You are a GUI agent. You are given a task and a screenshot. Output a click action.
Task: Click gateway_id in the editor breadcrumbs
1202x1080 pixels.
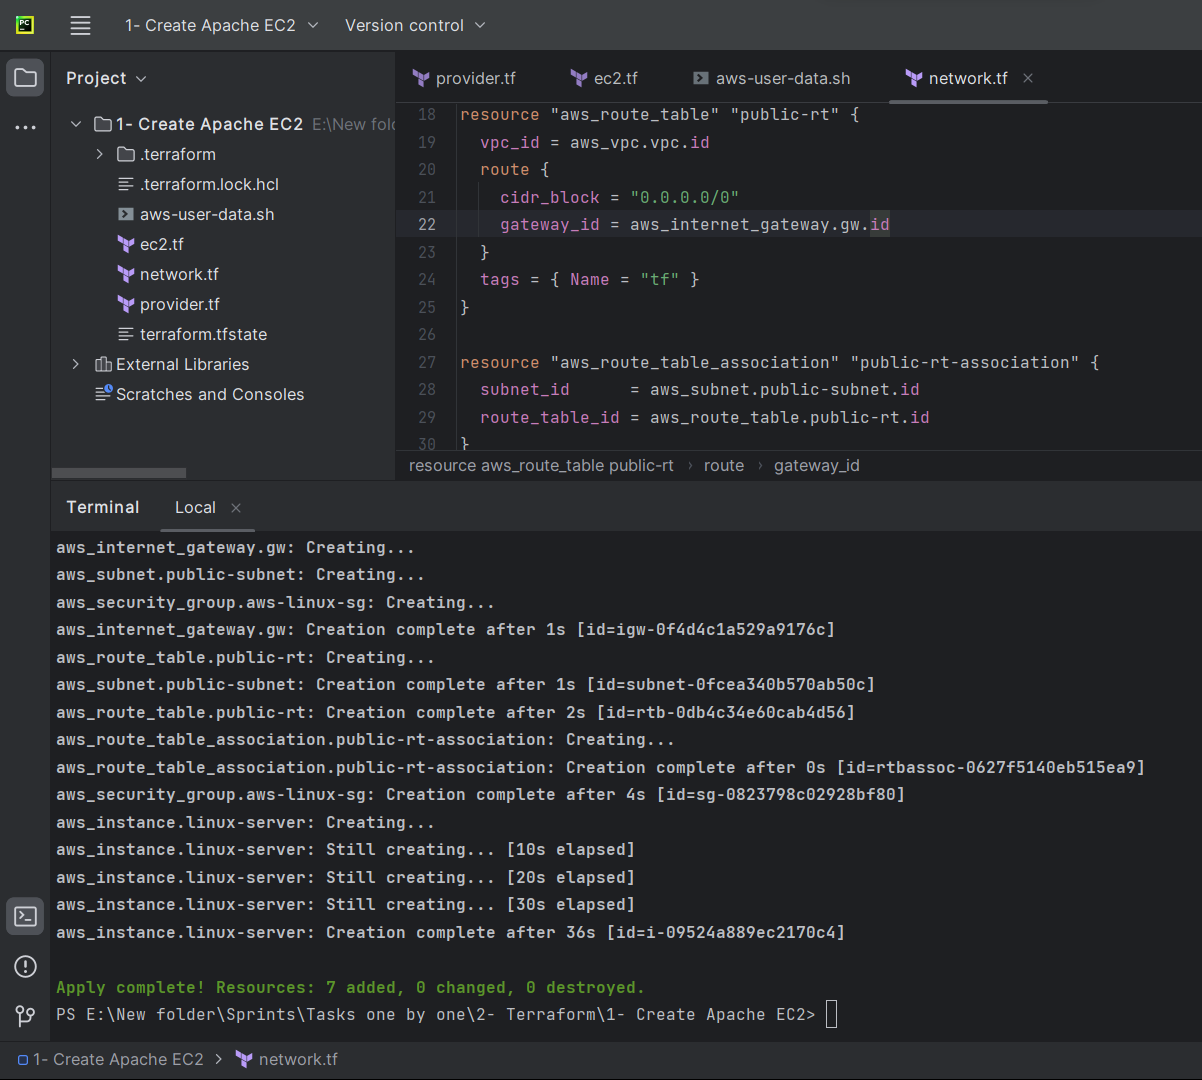pyautogui.click(x=816, y=465)
